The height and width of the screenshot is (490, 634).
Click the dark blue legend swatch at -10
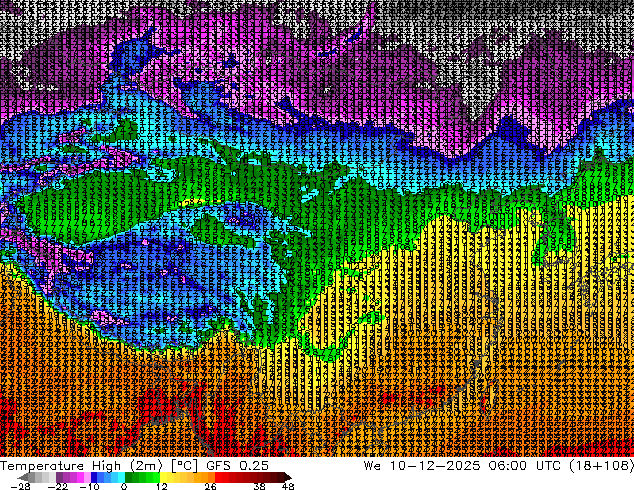pos(94,477)
